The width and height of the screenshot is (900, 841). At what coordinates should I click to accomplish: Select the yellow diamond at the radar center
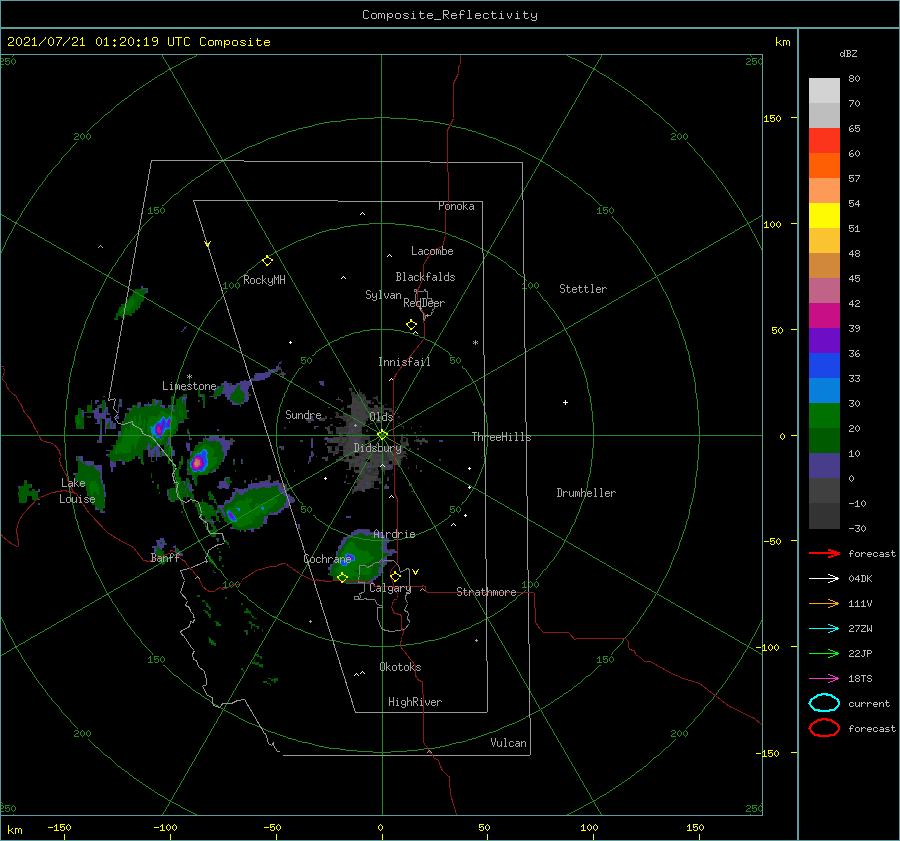tap(382, 435)
